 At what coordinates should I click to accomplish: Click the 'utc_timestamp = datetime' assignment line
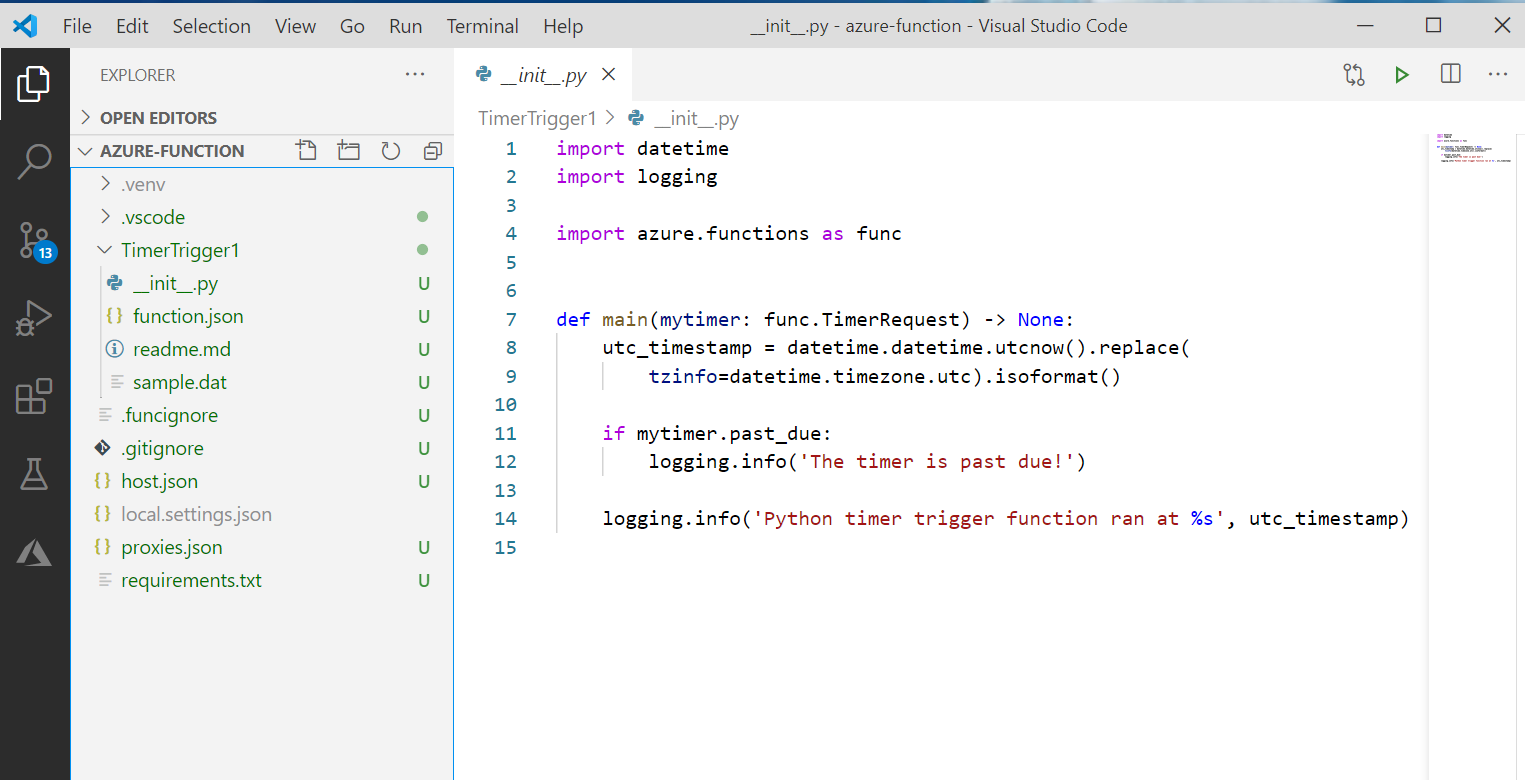point(894,348)
